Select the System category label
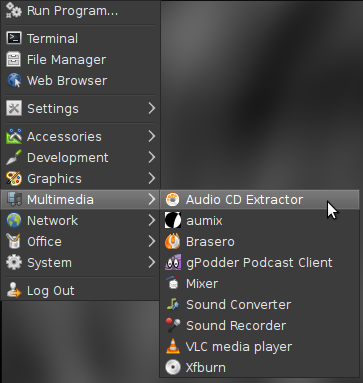The image size is (363, 383). pos(49,263)
